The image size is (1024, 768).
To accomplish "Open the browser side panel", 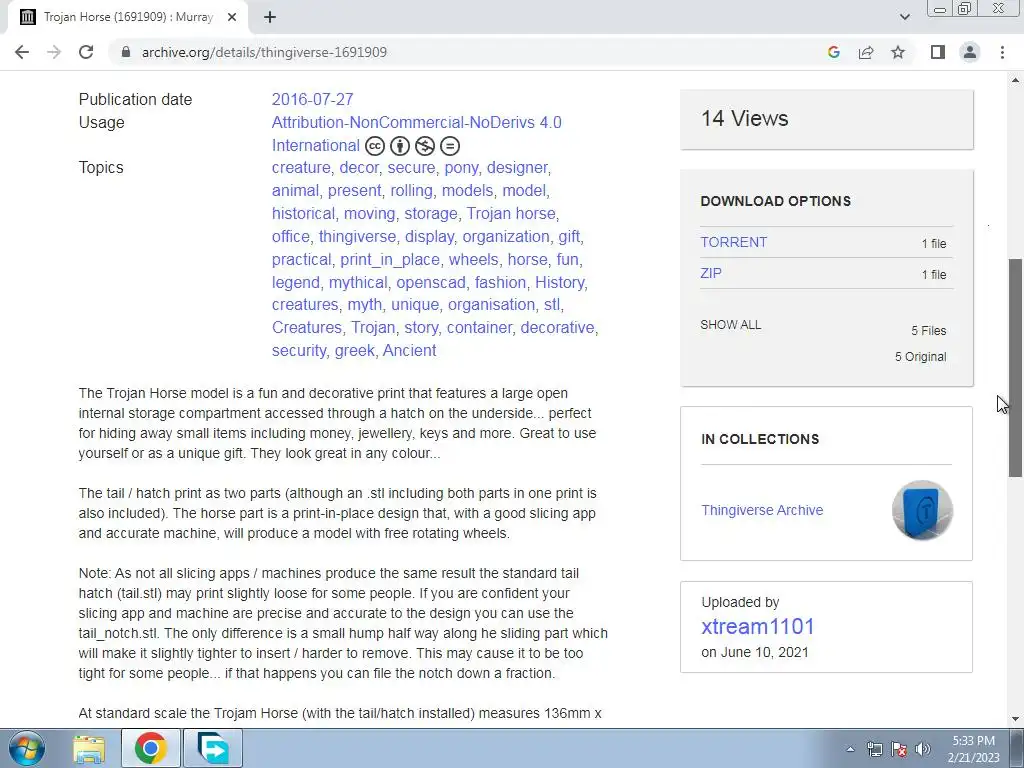I will [938, 52].
